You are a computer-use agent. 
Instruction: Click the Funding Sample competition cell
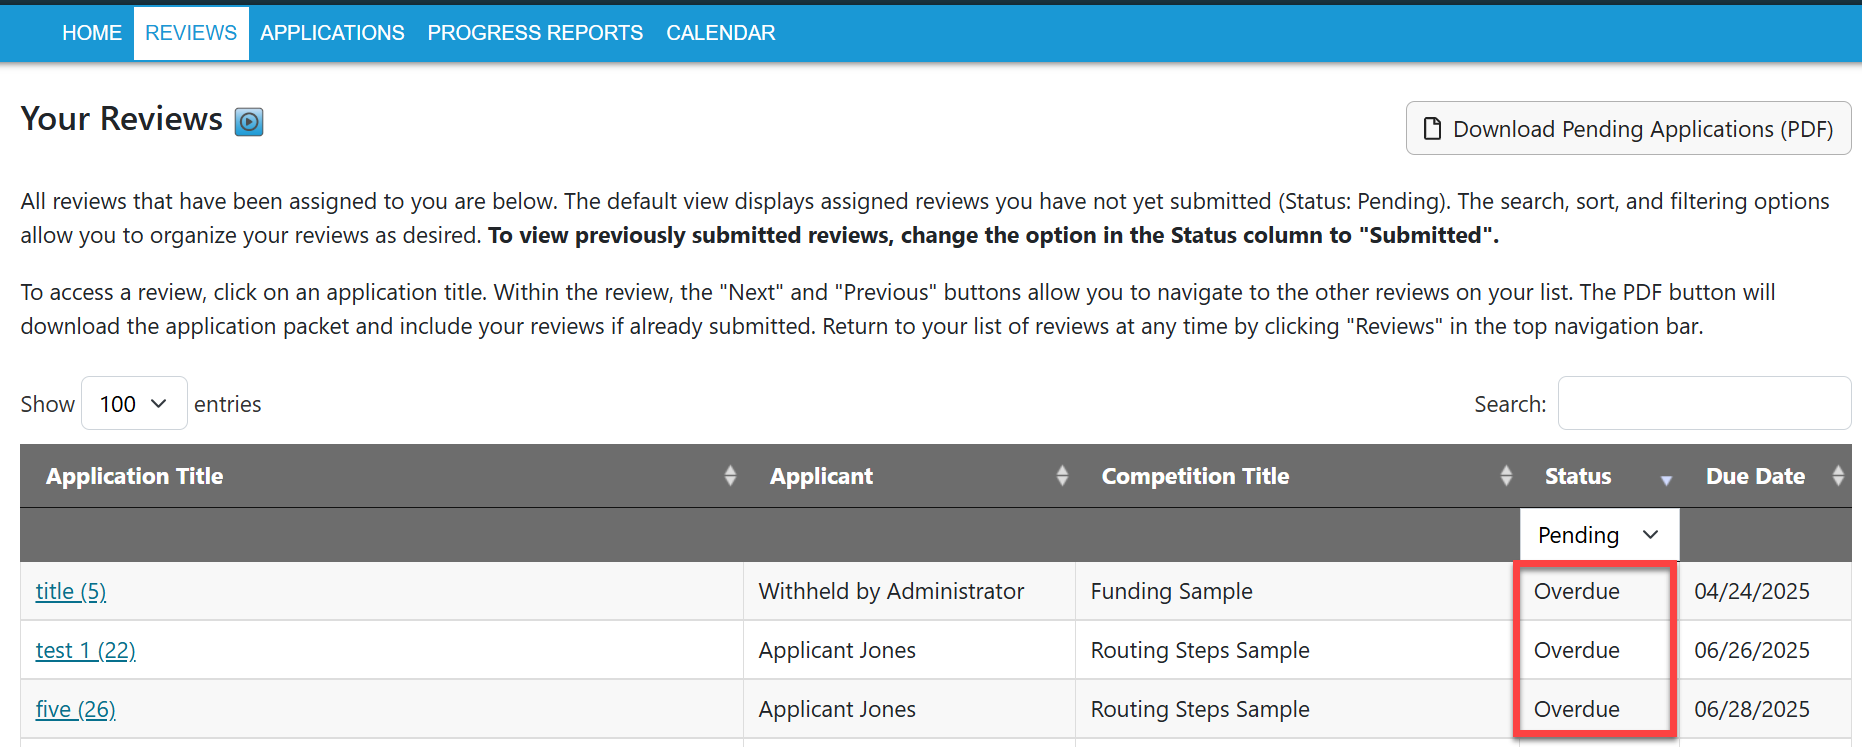point(1171,591)
